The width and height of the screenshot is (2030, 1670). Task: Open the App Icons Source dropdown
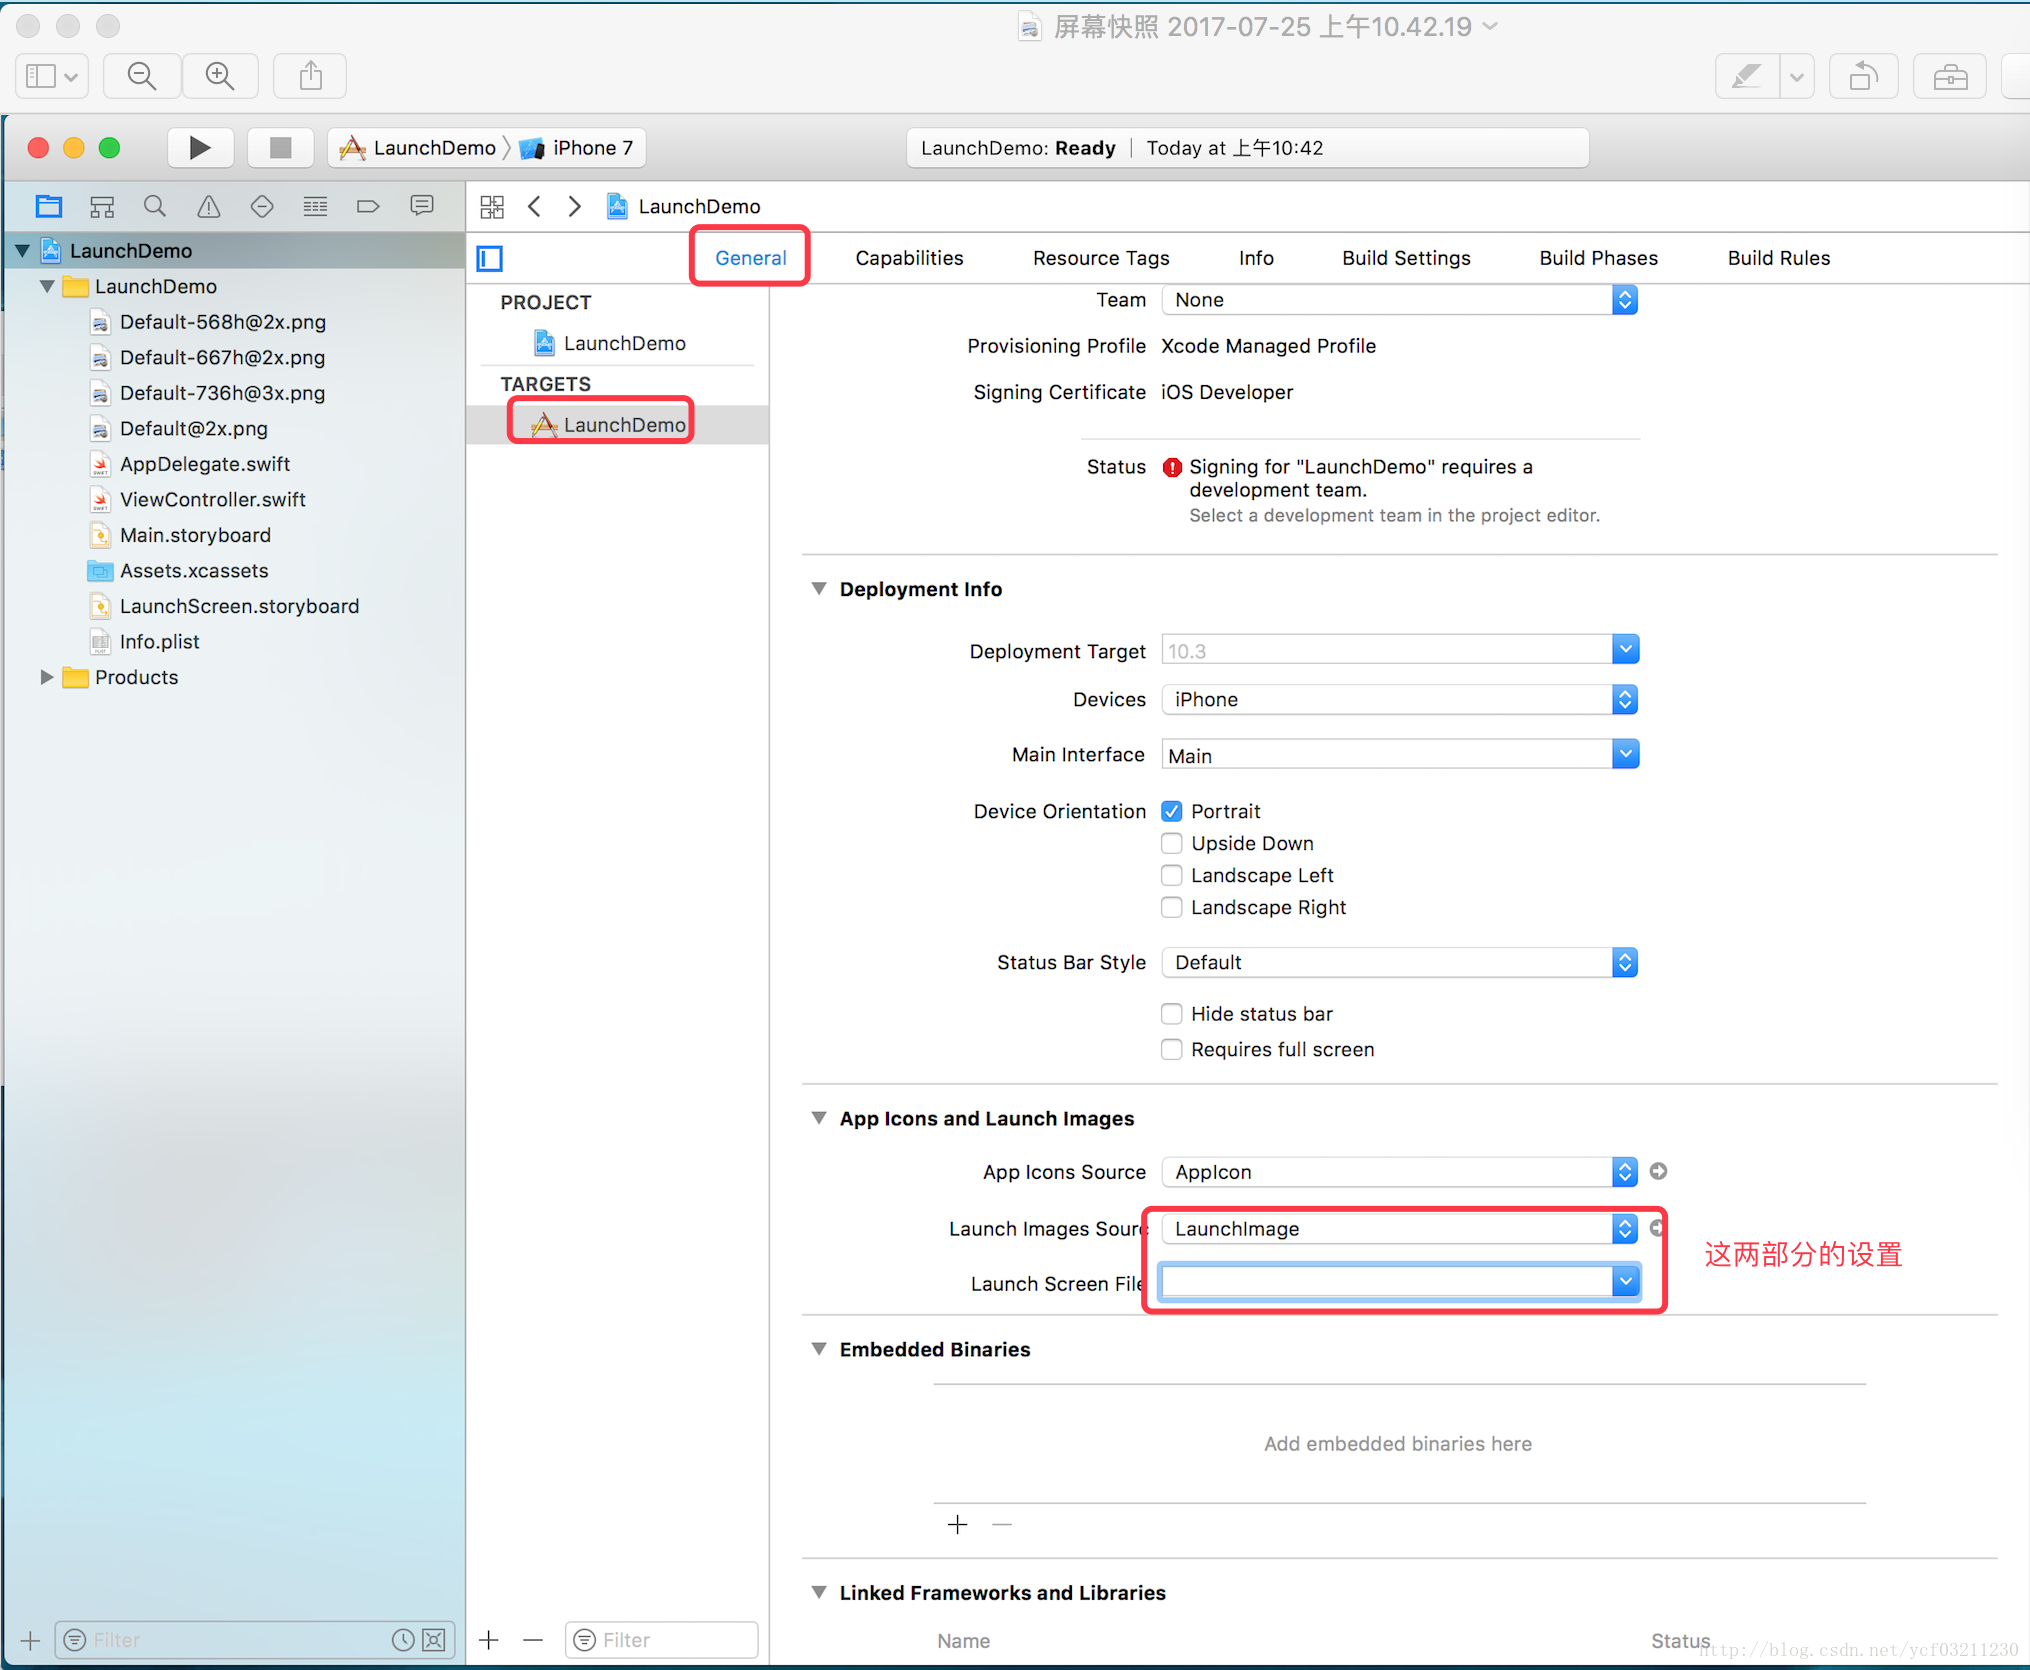pyautogui.click(x=1399, y=1172)
